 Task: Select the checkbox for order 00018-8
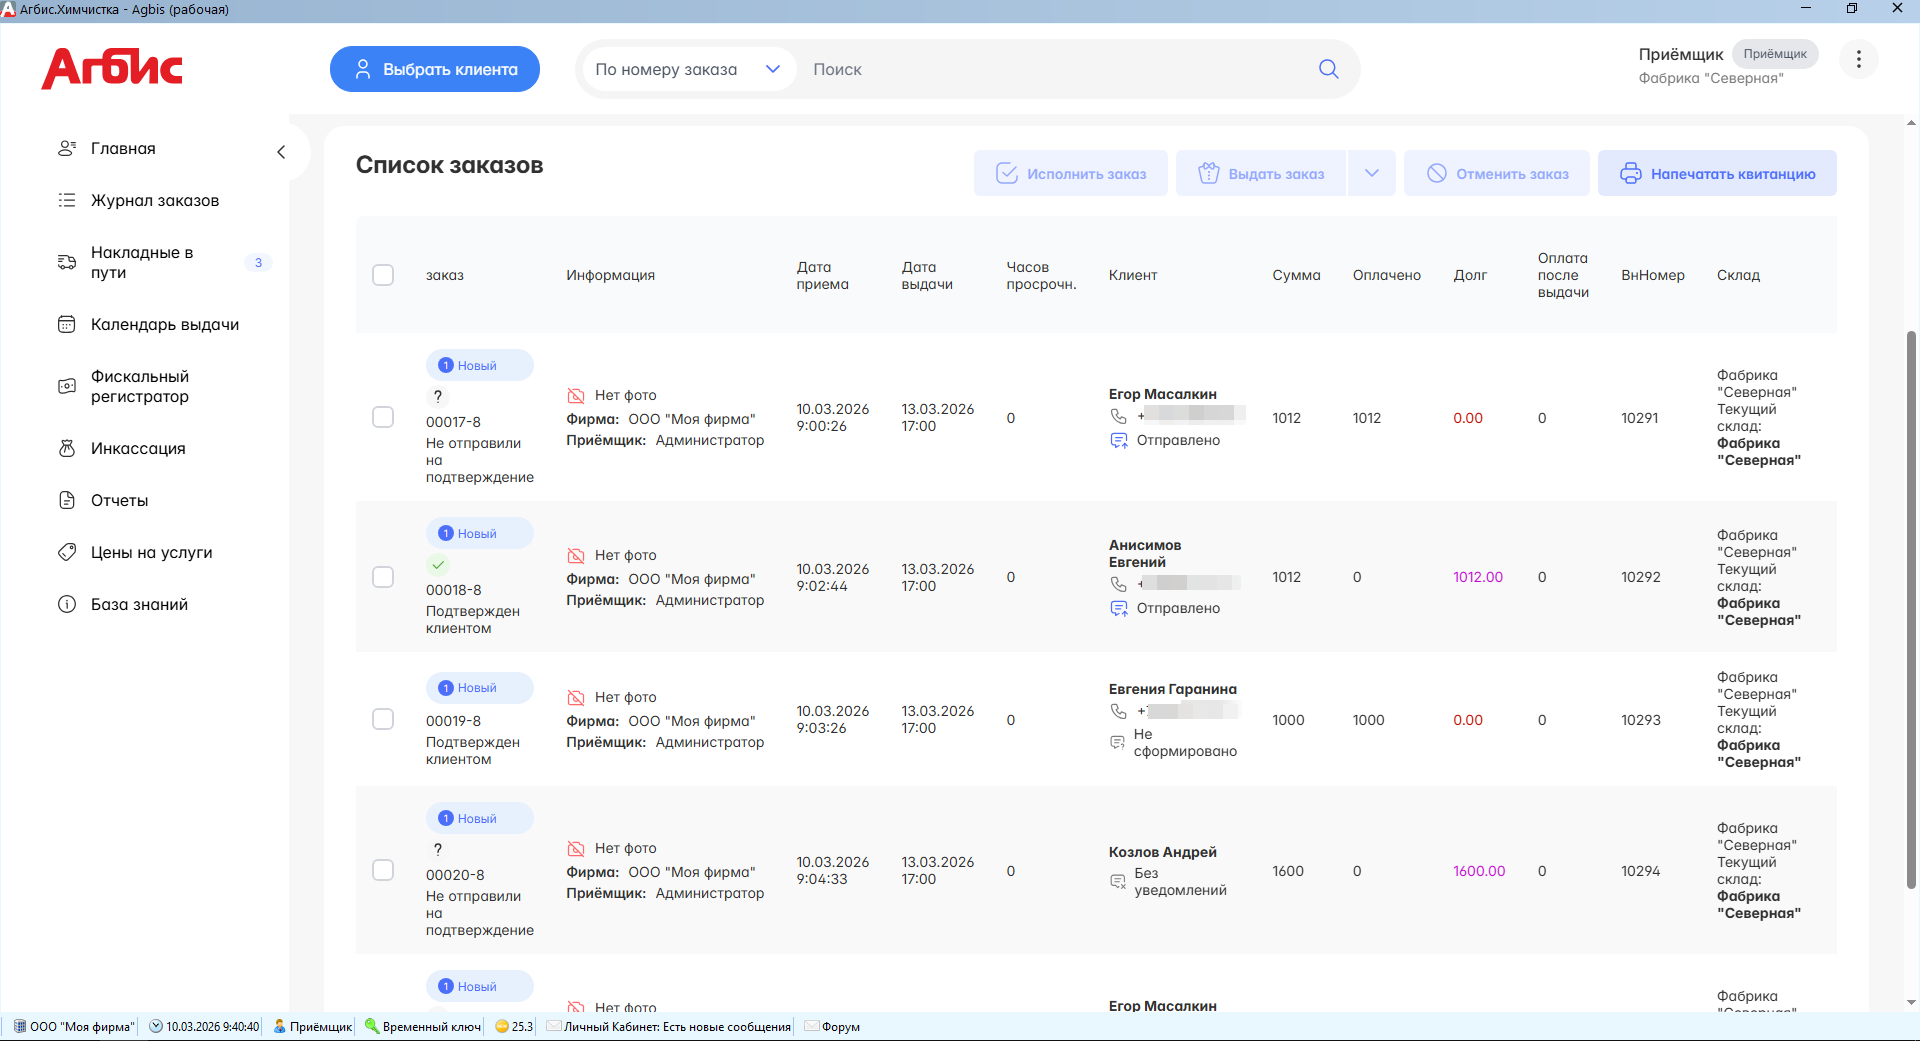click(383, 577)
